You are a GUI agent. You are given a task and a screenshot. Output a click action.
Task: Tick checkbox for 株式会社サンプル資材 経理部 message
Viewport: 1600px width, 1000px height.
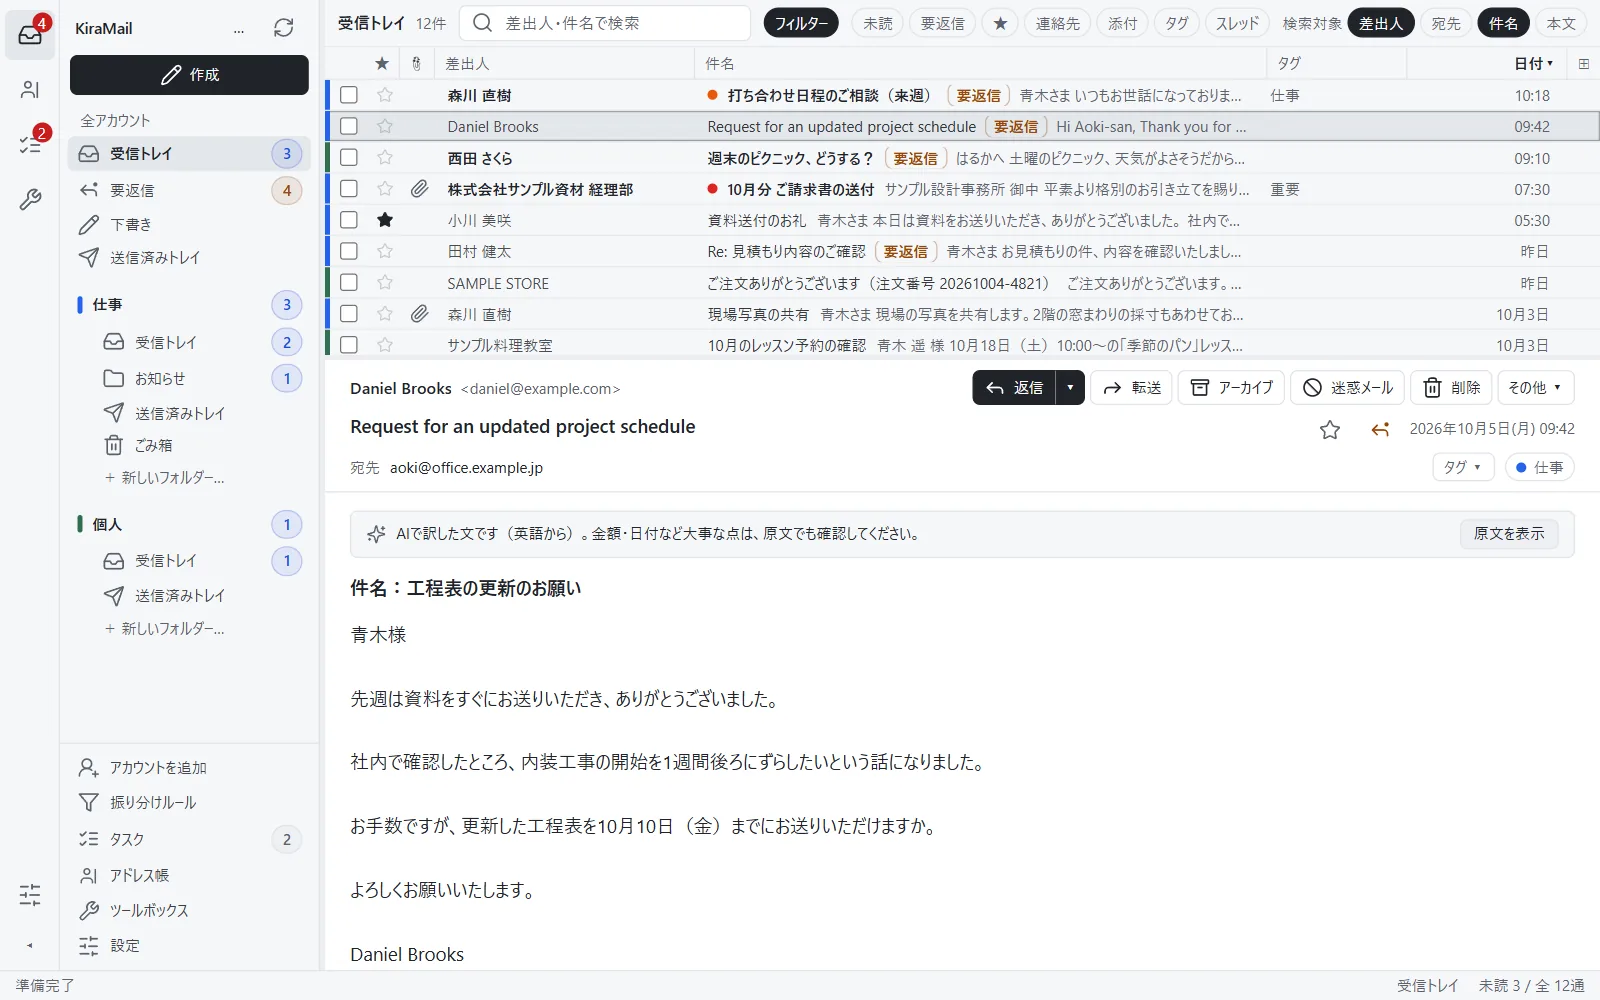349,188
